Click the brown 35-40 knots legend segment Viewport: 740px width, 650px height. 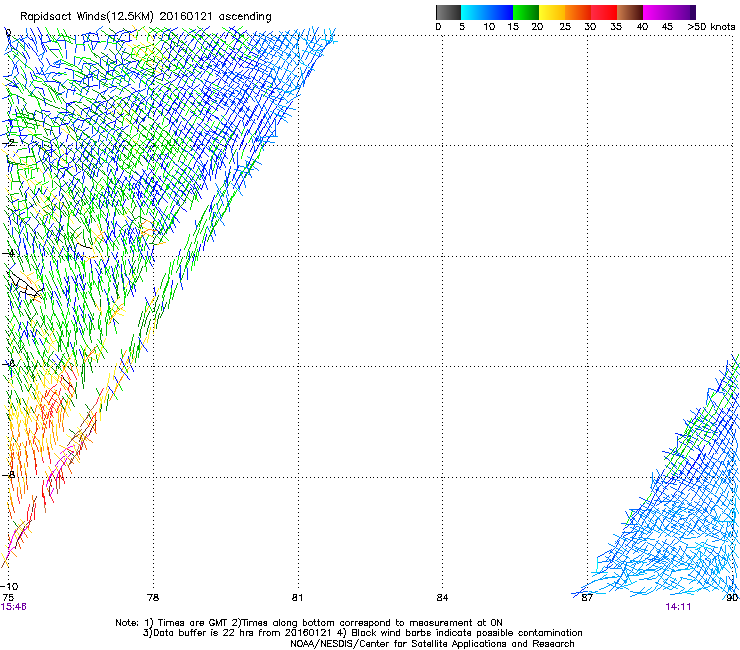tap(630, 12)
